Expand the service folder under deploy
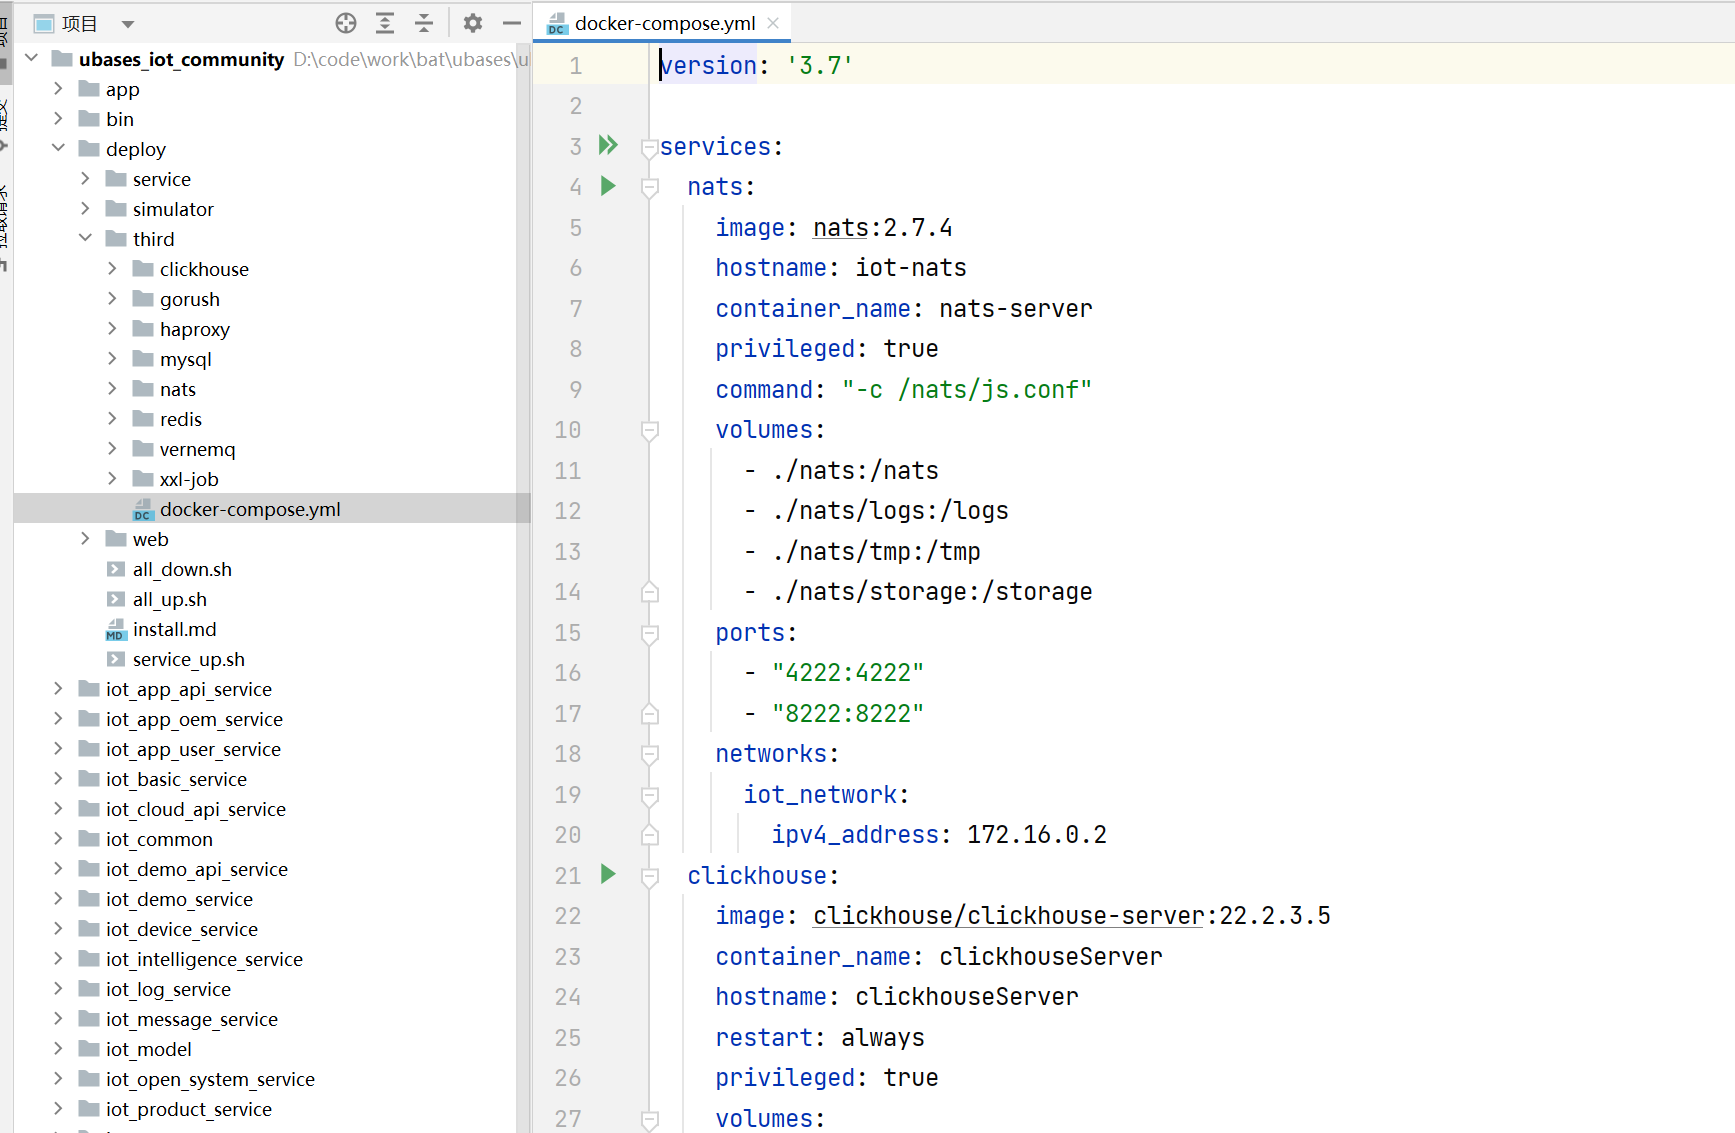 tap(85, 178)
